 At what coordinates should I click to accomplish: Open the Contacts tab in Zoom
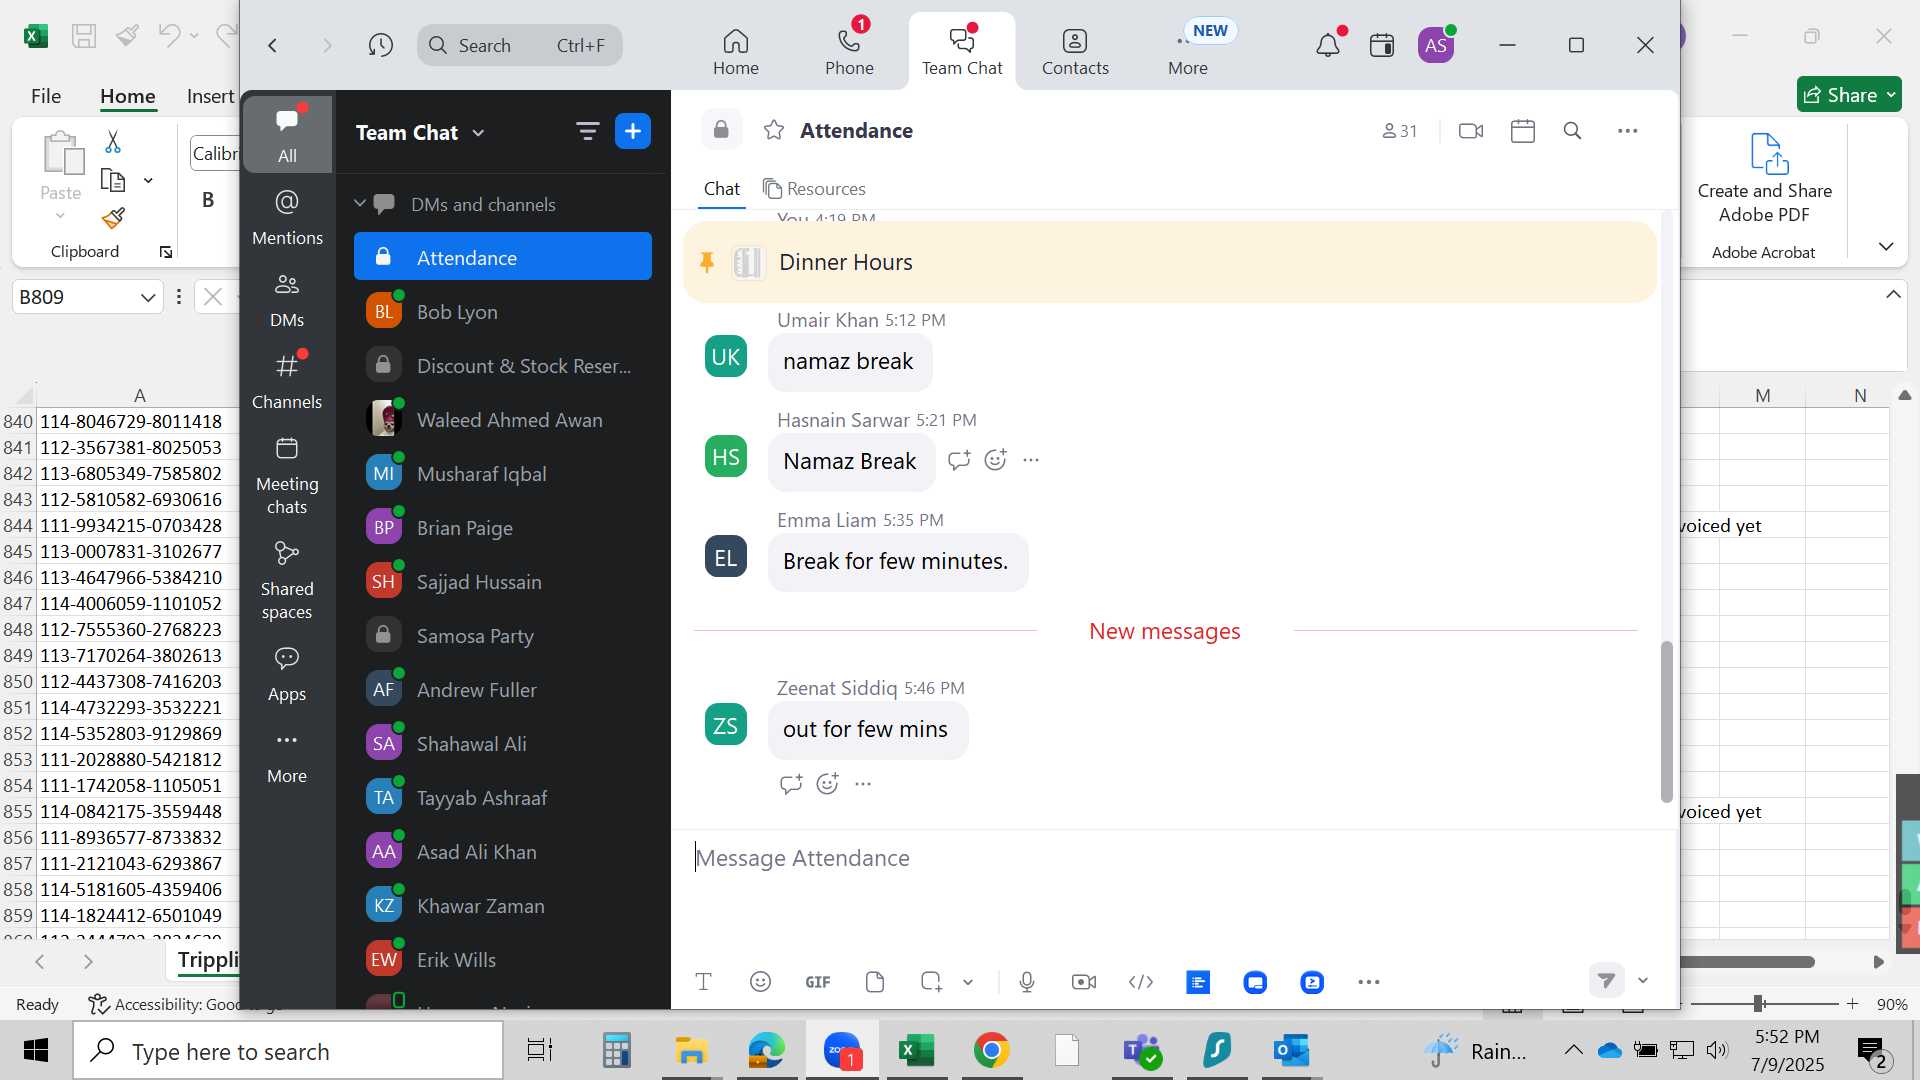tap(1075, 52)
